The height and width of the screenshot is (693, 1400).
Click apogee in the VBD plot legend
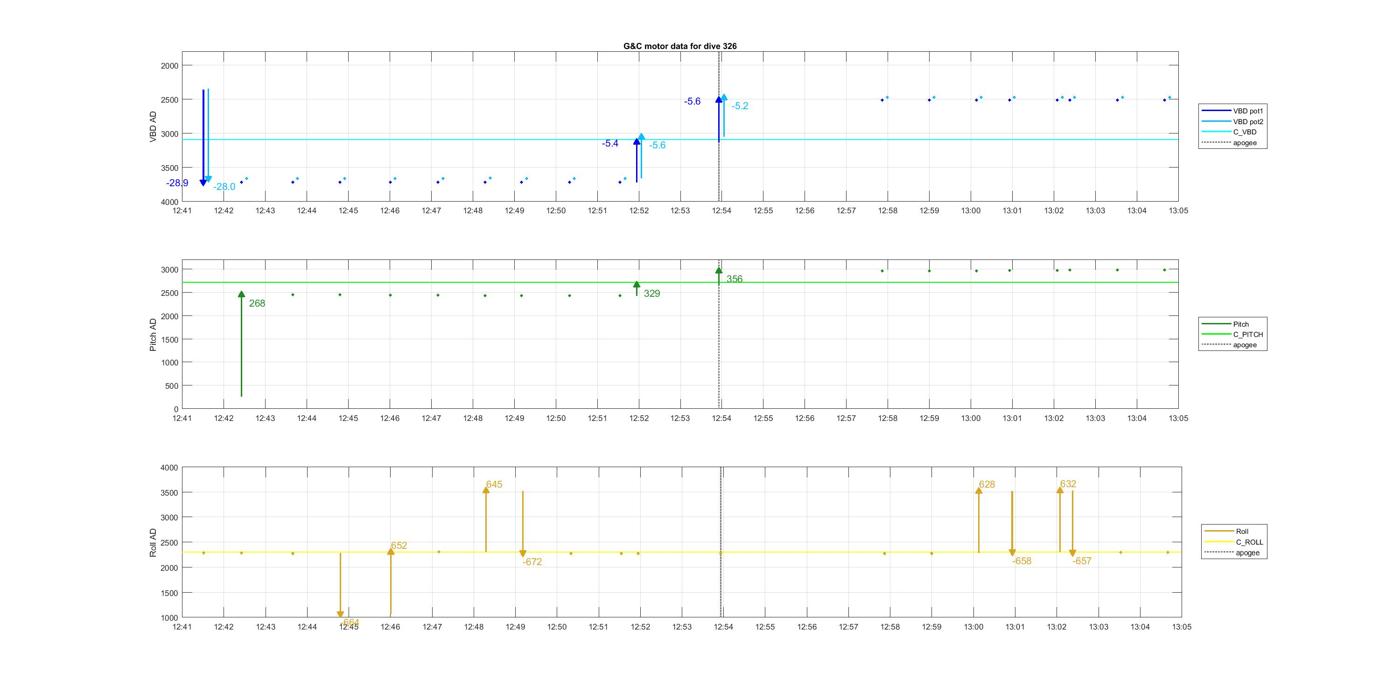(x=1231, y=143)
